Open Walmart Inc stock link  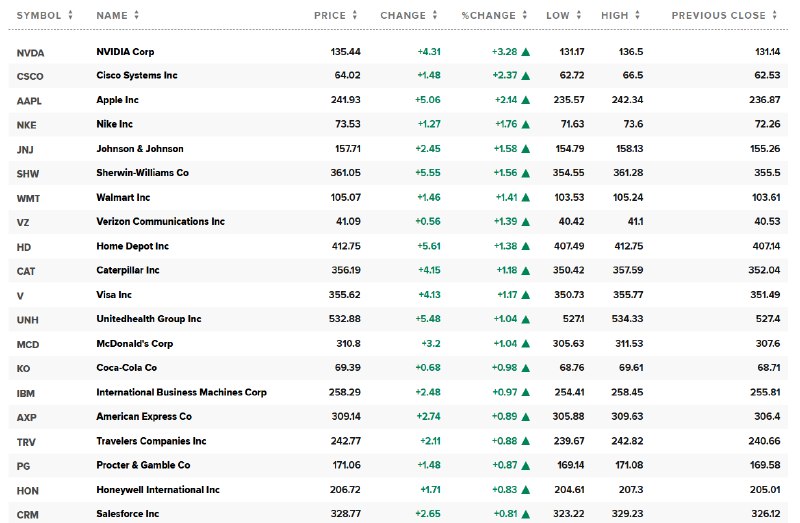click(x=123, y=197)
